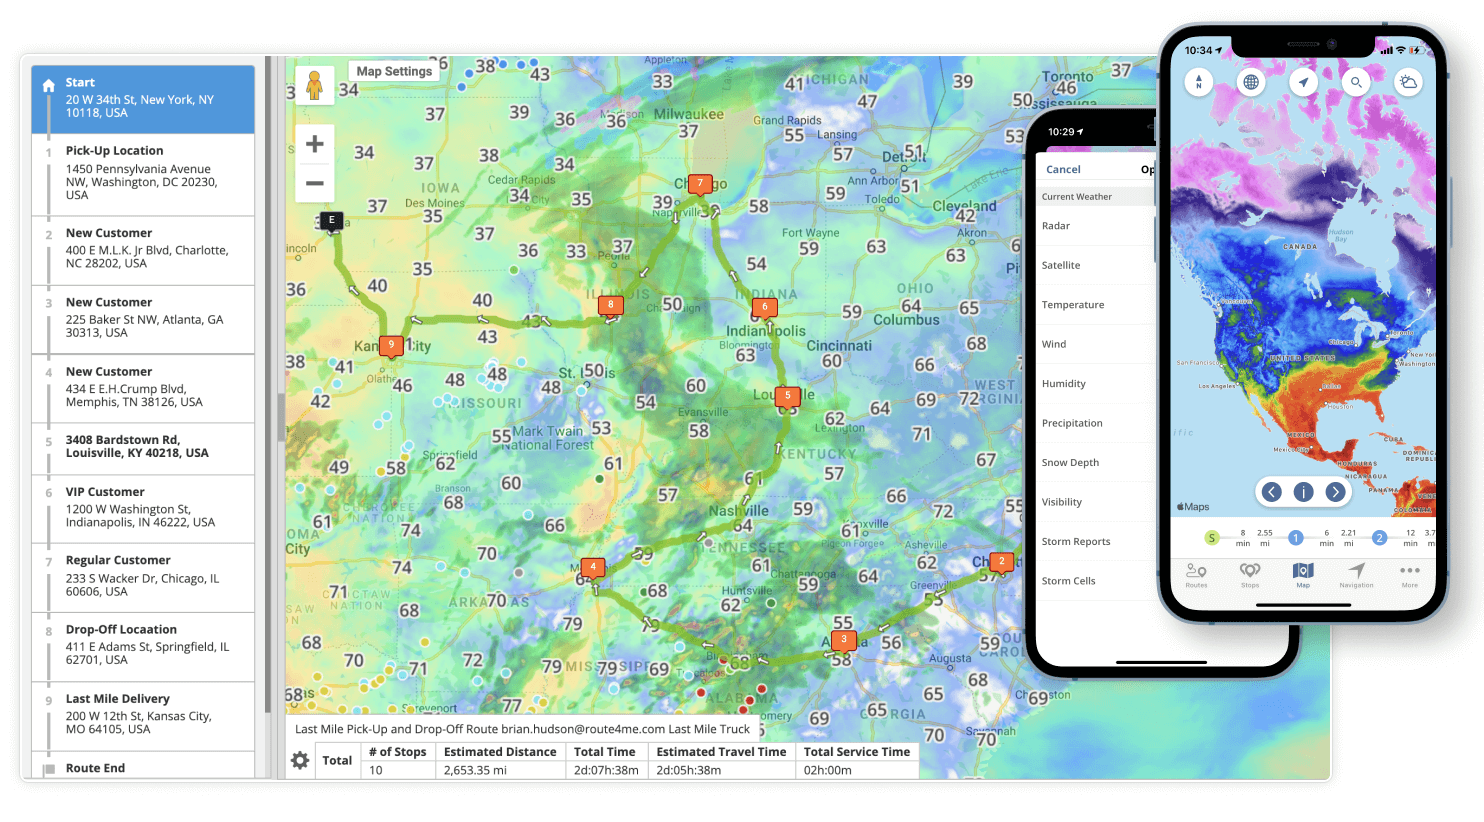Open More options via the ellipsis icon

click(1410, 572)
